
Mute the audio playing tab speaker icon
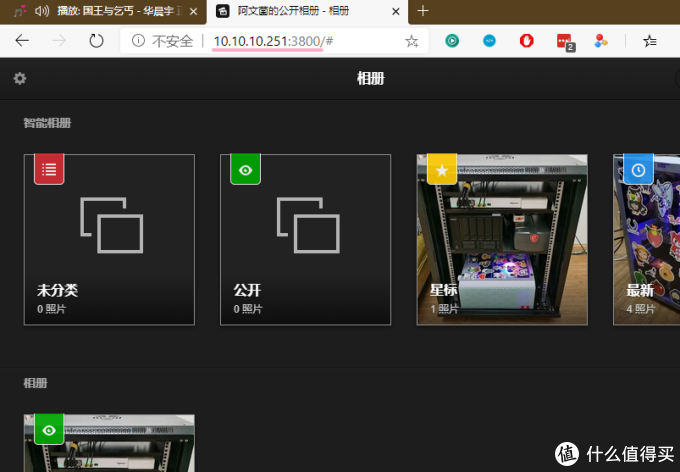tap(42, 11)
